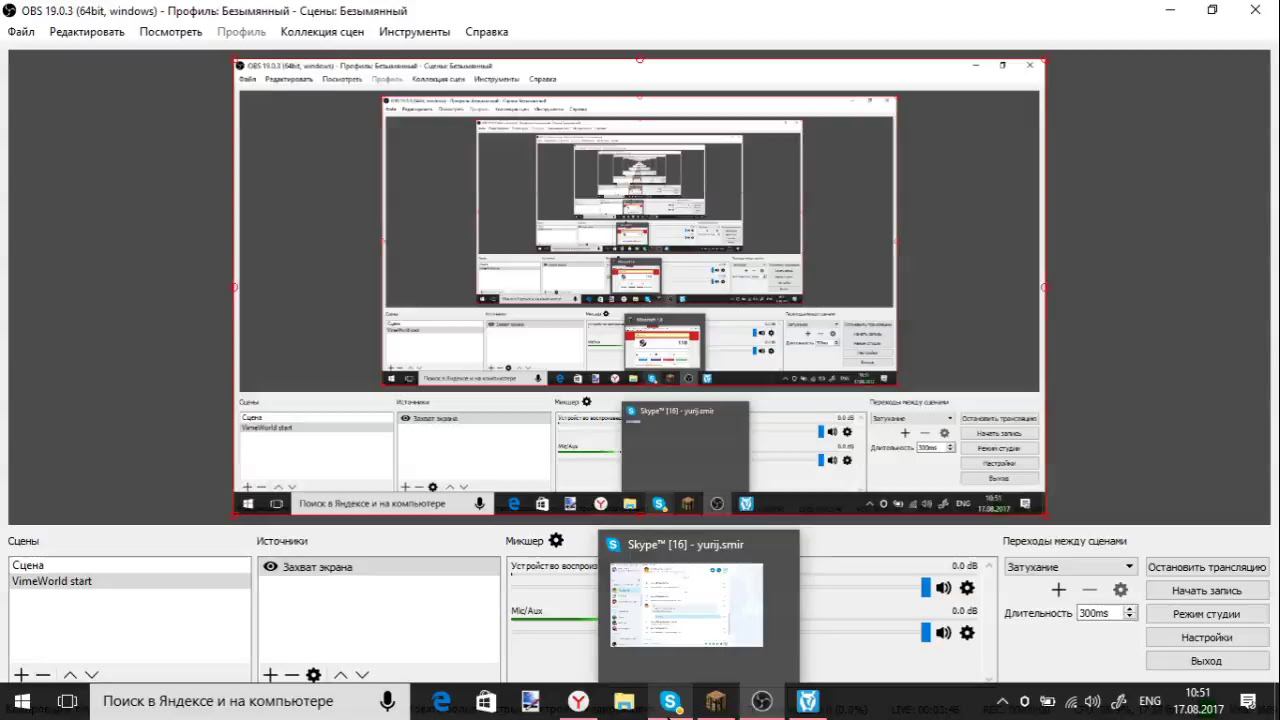Launch Yandex Browser from taskbar

[x=578, y=701]
